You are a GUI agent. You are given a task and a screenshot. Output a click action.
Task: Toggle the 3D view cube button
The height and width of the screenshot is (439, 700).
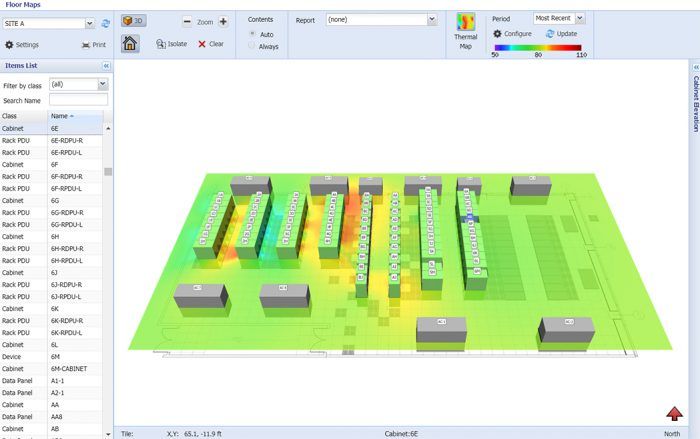tap(133, 21)
